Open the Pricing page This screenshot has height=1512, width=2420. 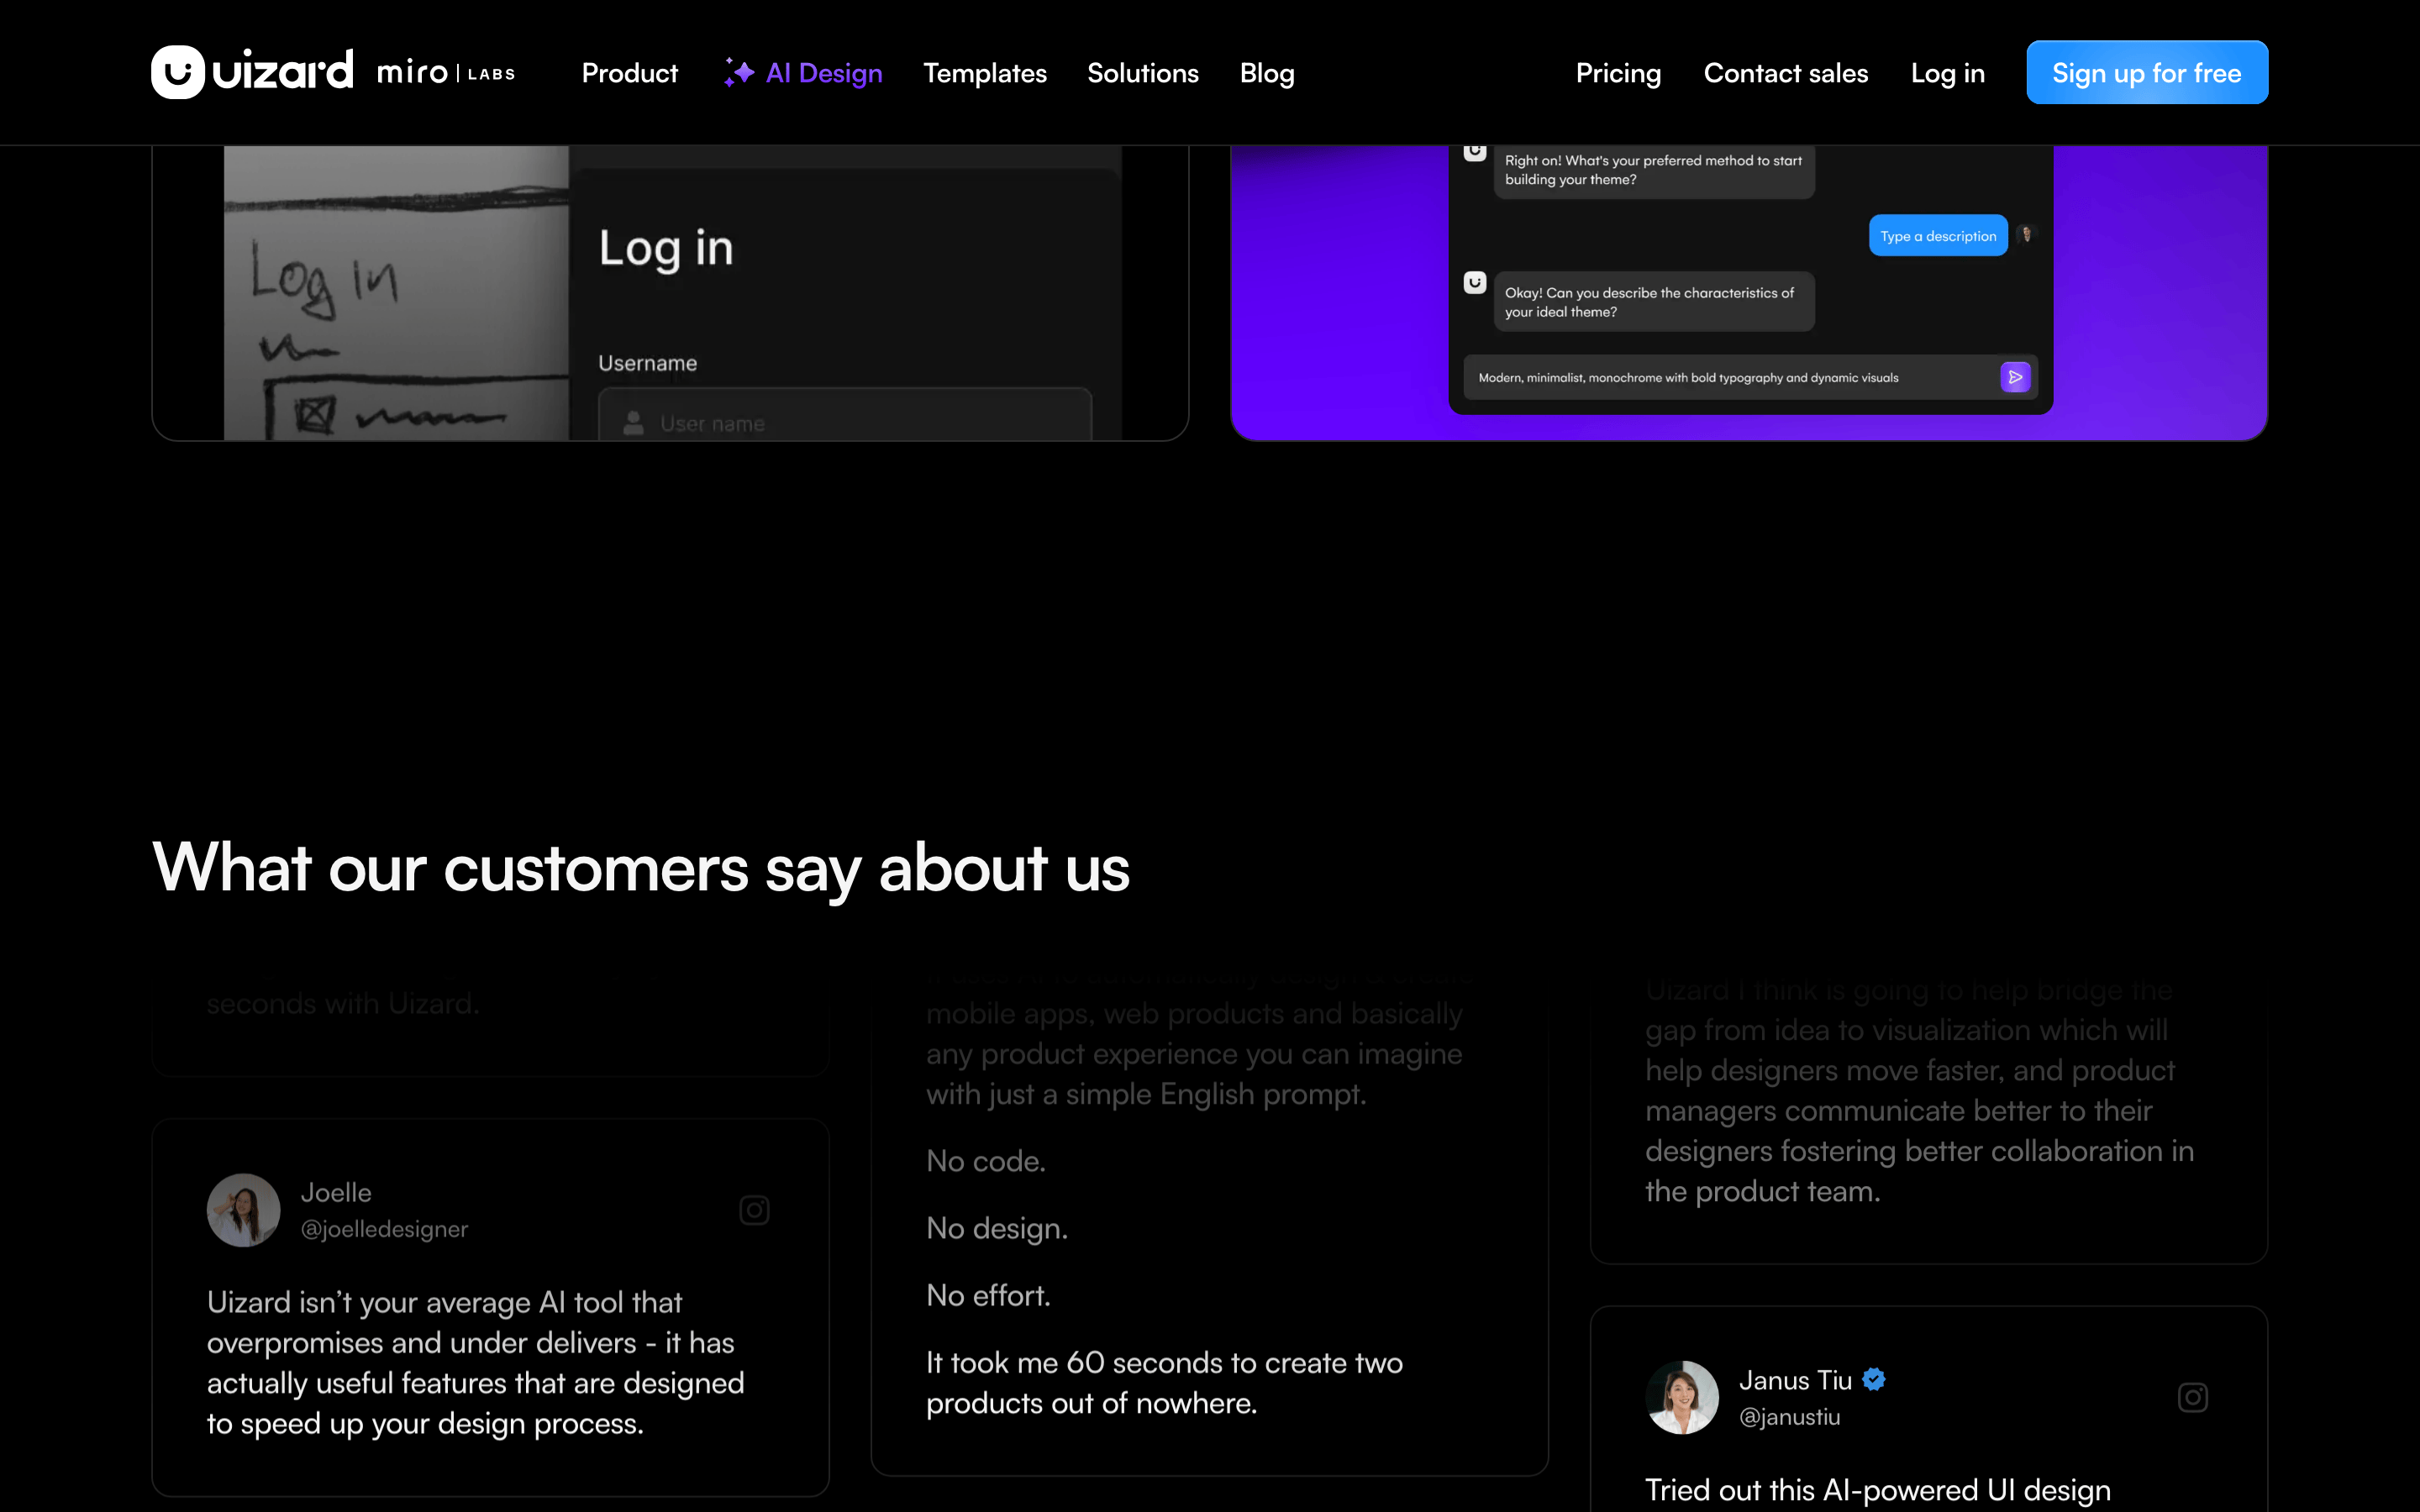(x=1618, y=73)
